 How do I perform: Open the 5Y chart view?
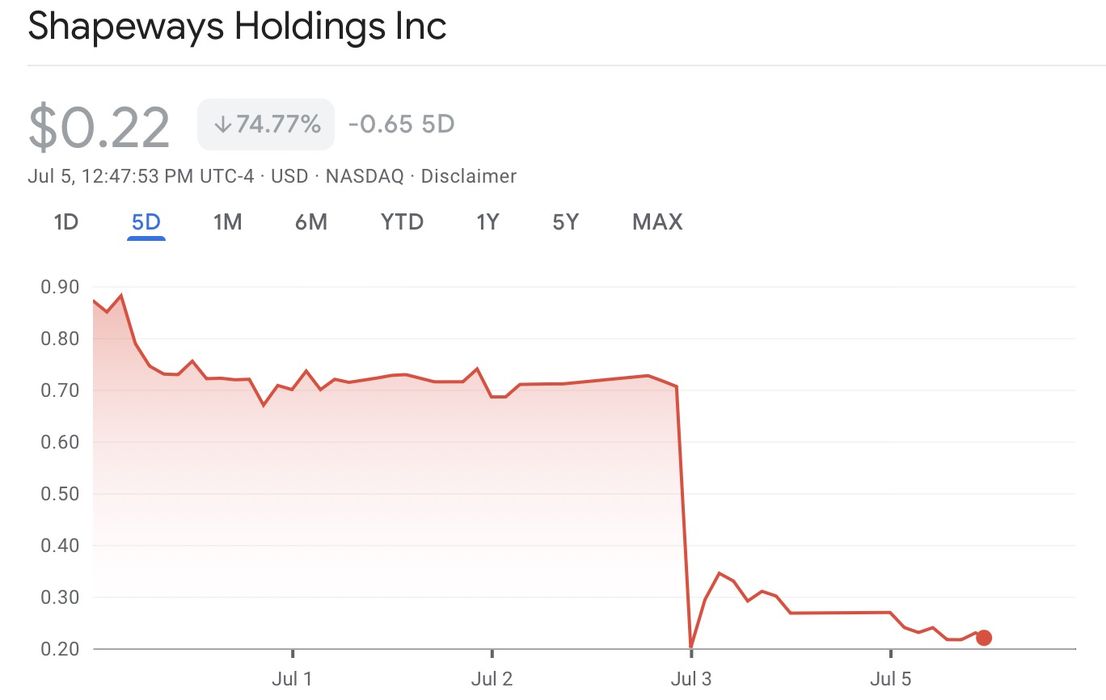(x=566, y=222)
